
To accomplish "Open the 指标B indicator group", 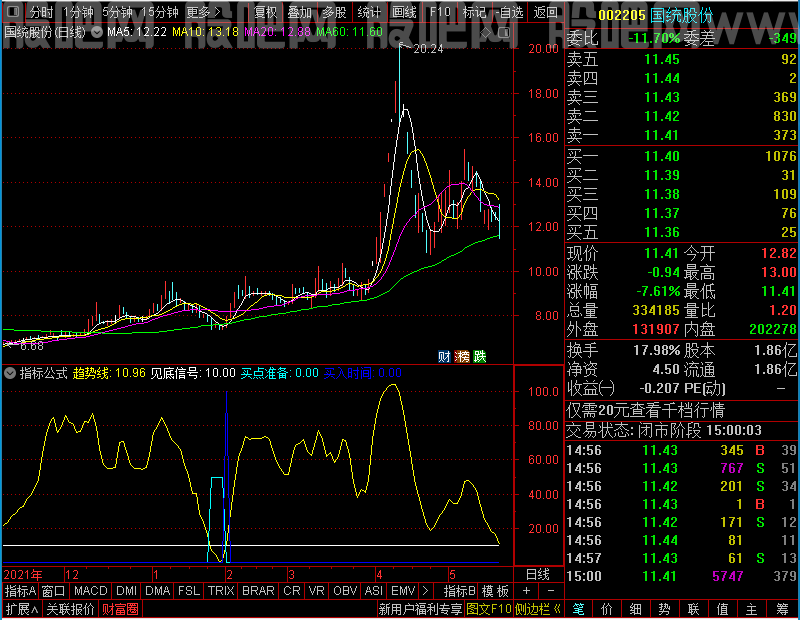I will point(460,591).
